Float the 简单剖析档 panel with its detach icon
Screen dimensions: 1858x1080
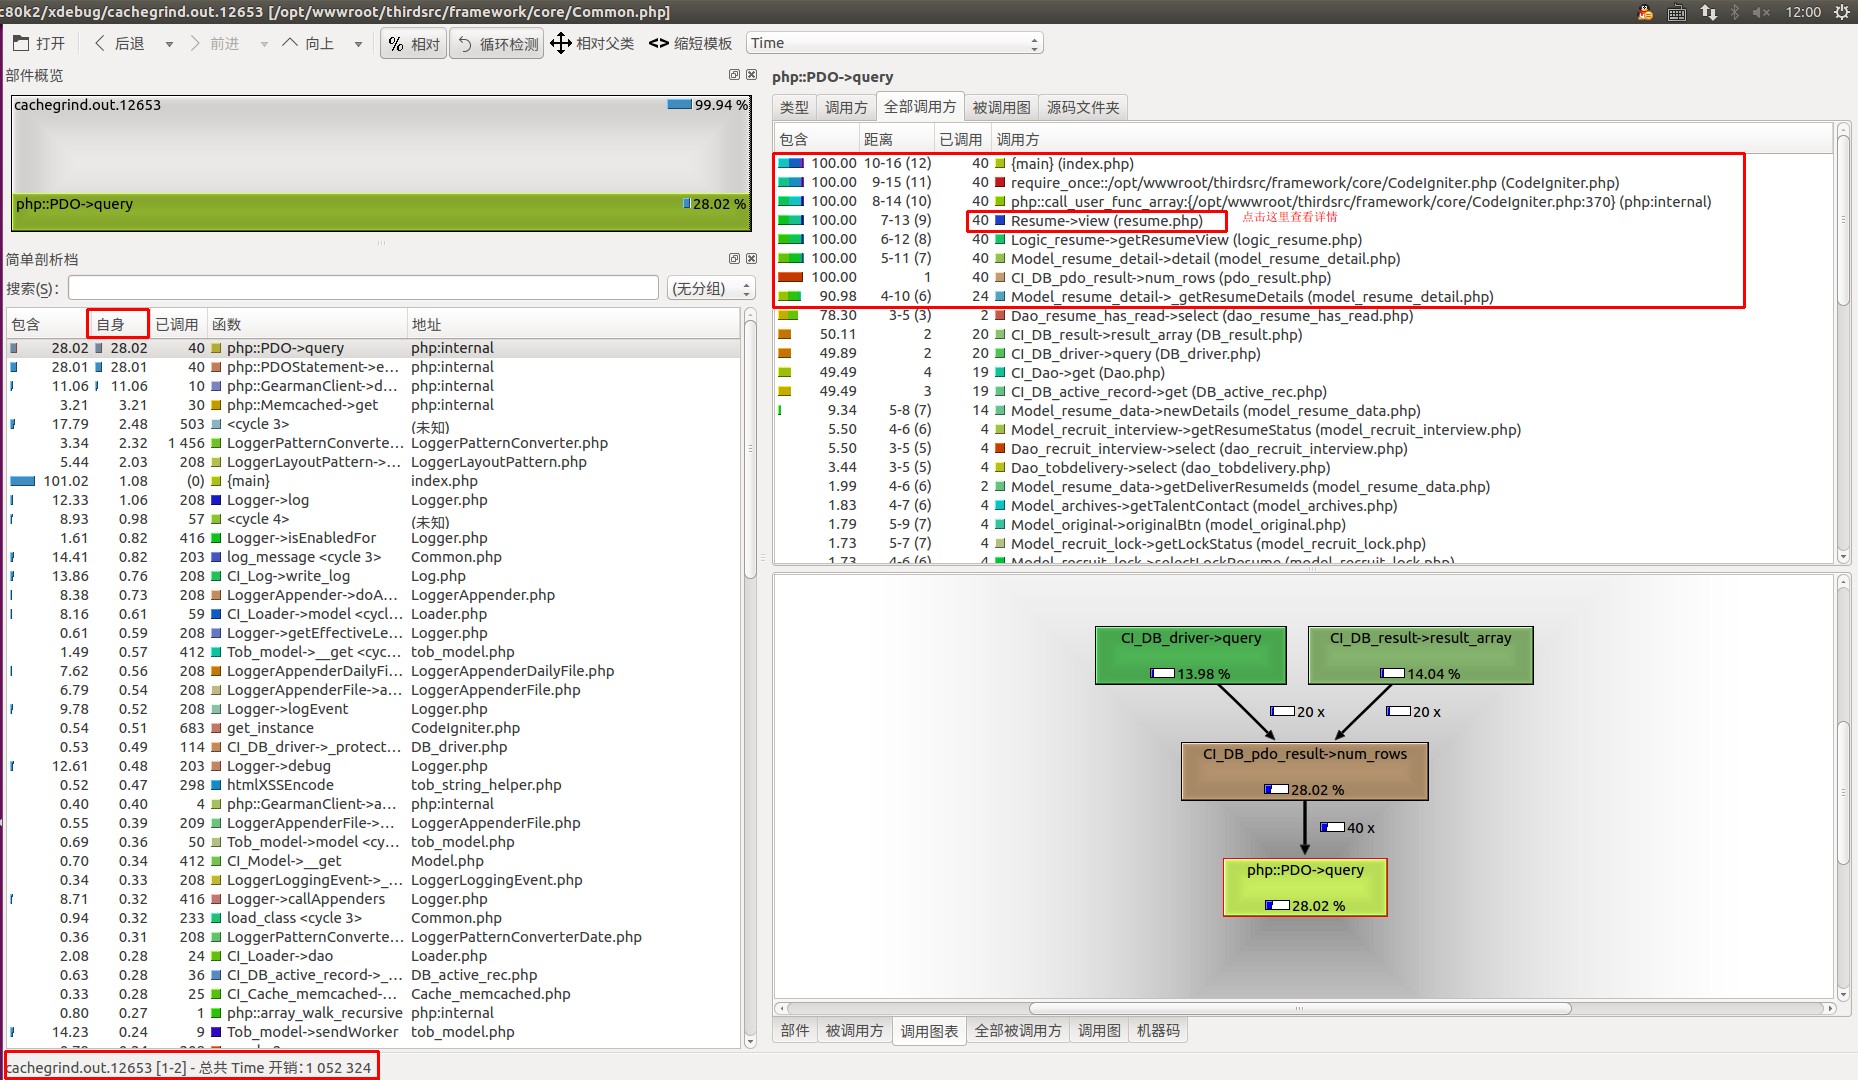pos(734,258)
